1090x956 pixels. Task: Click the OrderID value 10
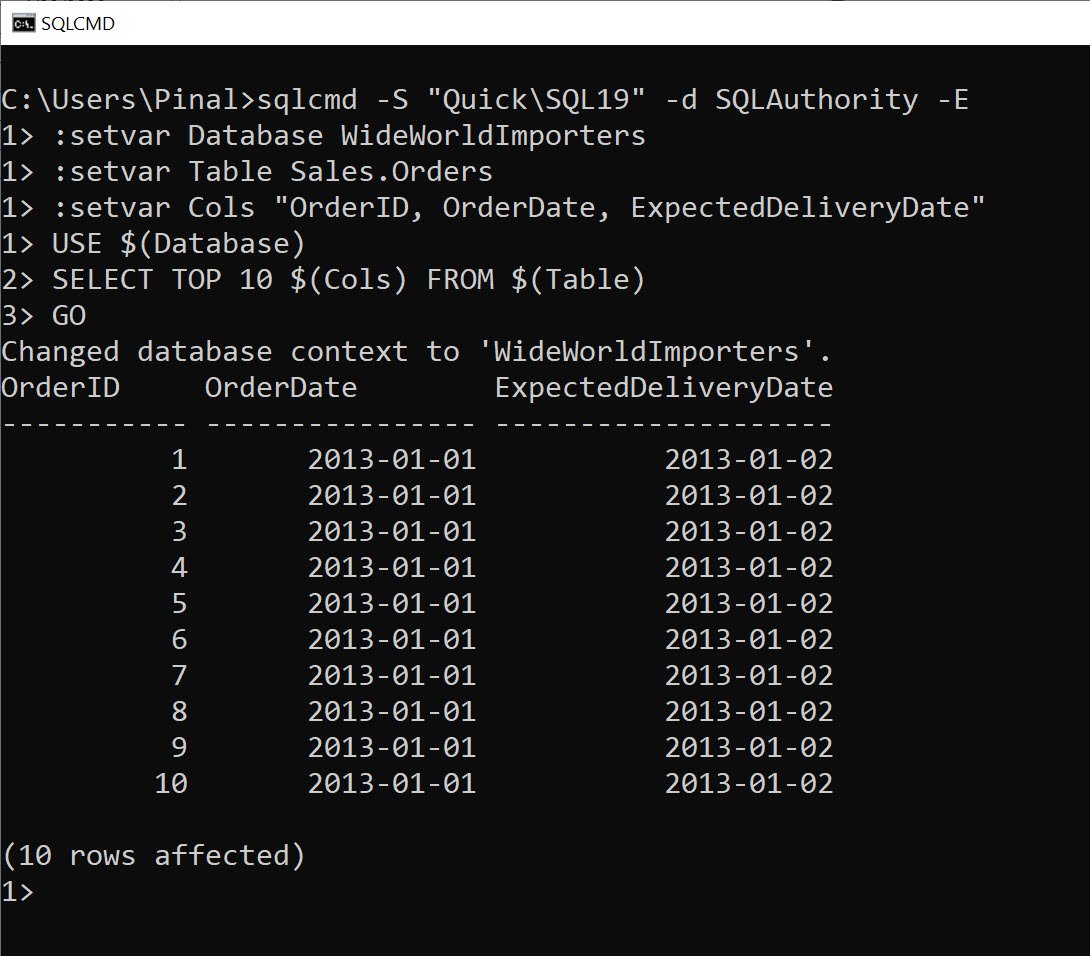pos(171,783)
